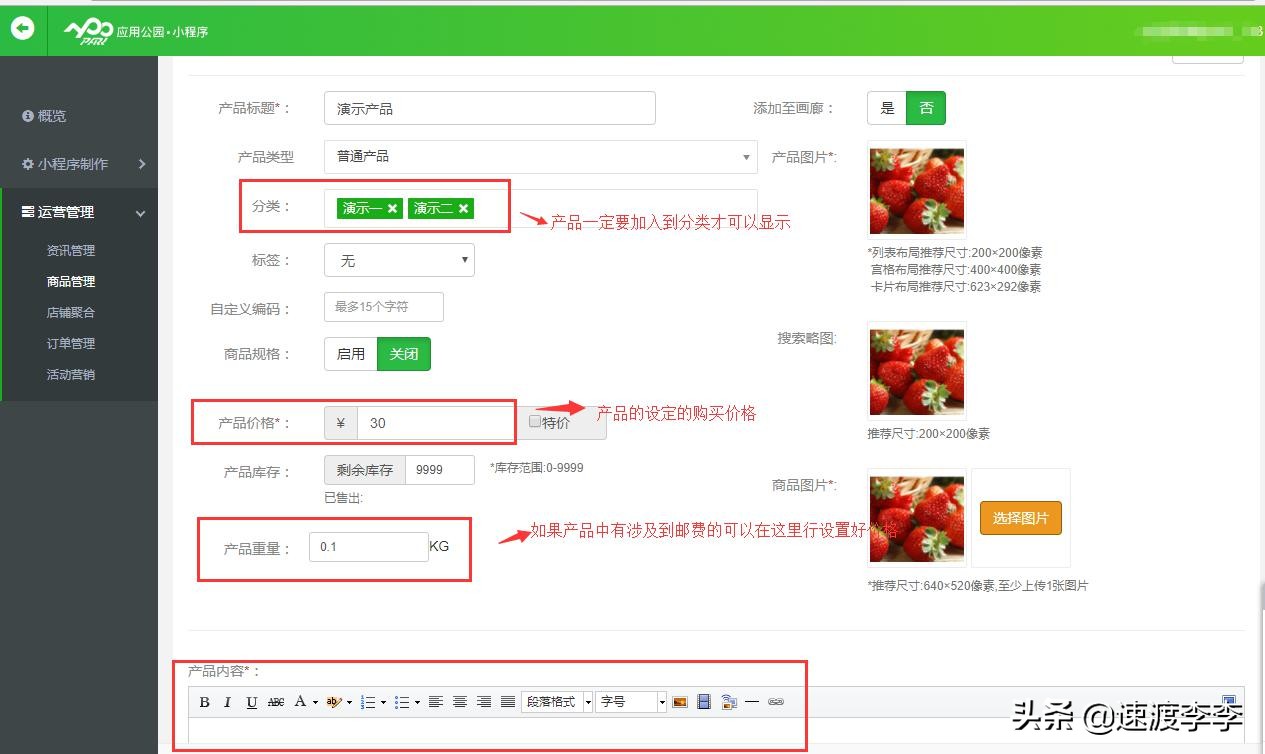Open the 段落格式 dropdown in the editor
This screenshot has height=754, width=1265.
pyautogui.click(x=556, y=701)
